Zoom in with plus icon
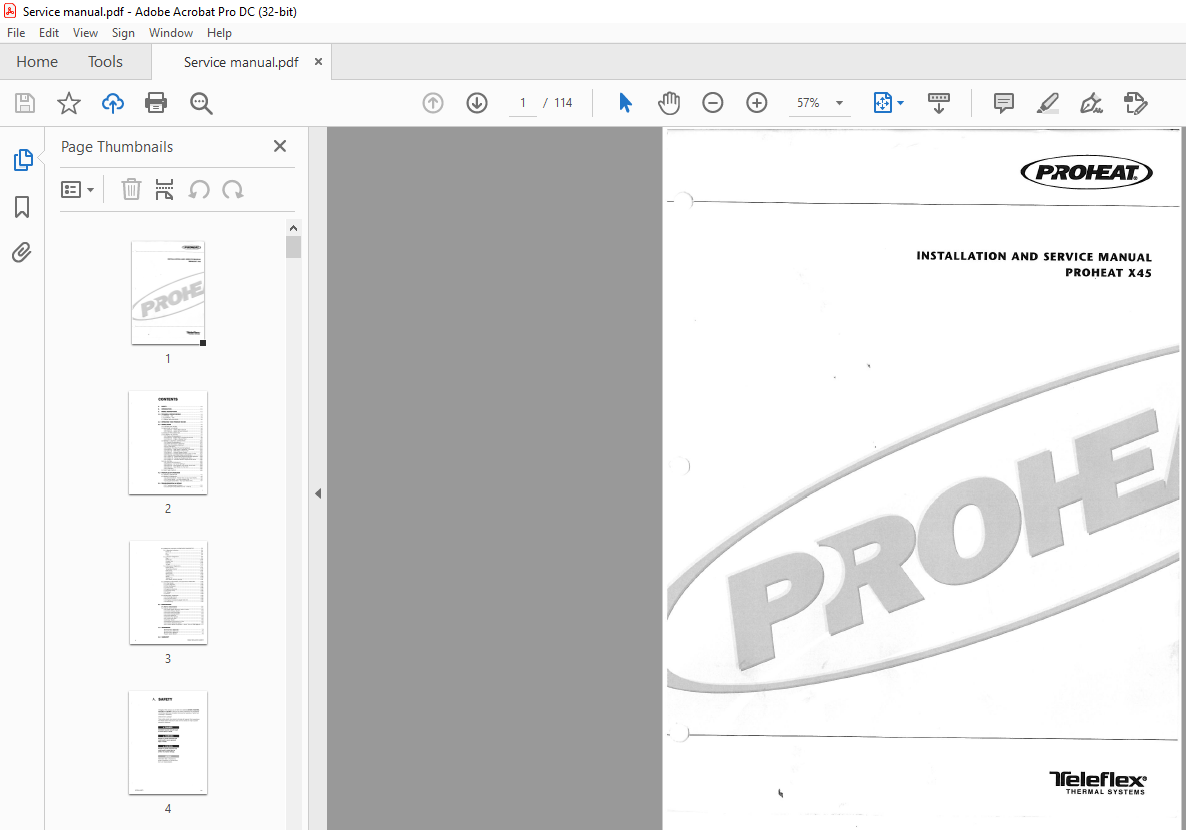Image resolution: width=1186 pixels, height=830 pixels. (756, 103)
